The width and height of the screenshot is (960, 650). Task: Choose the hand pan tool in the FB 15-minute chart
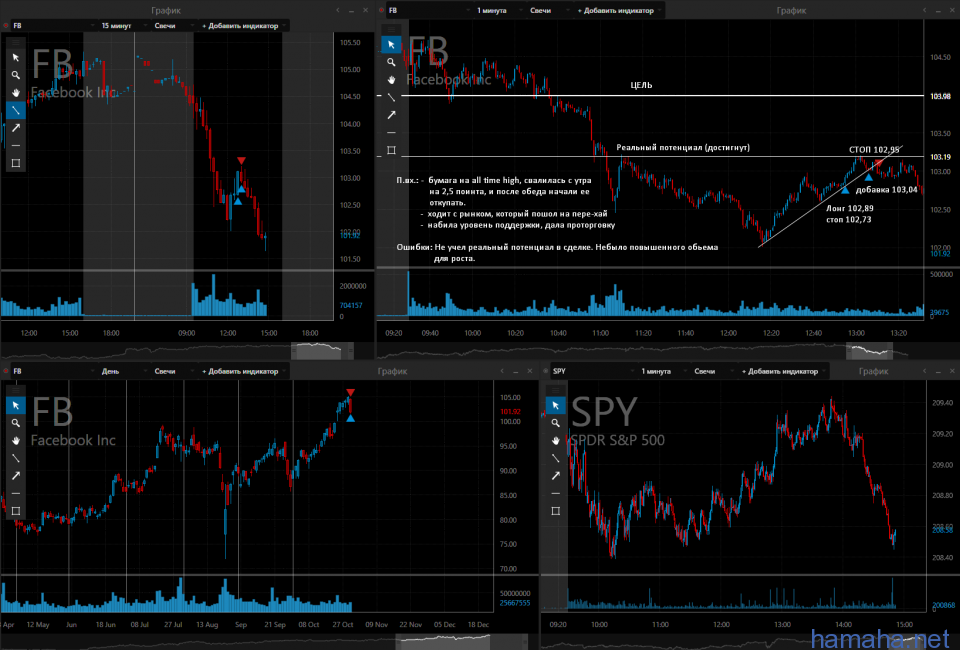point(16,93)
